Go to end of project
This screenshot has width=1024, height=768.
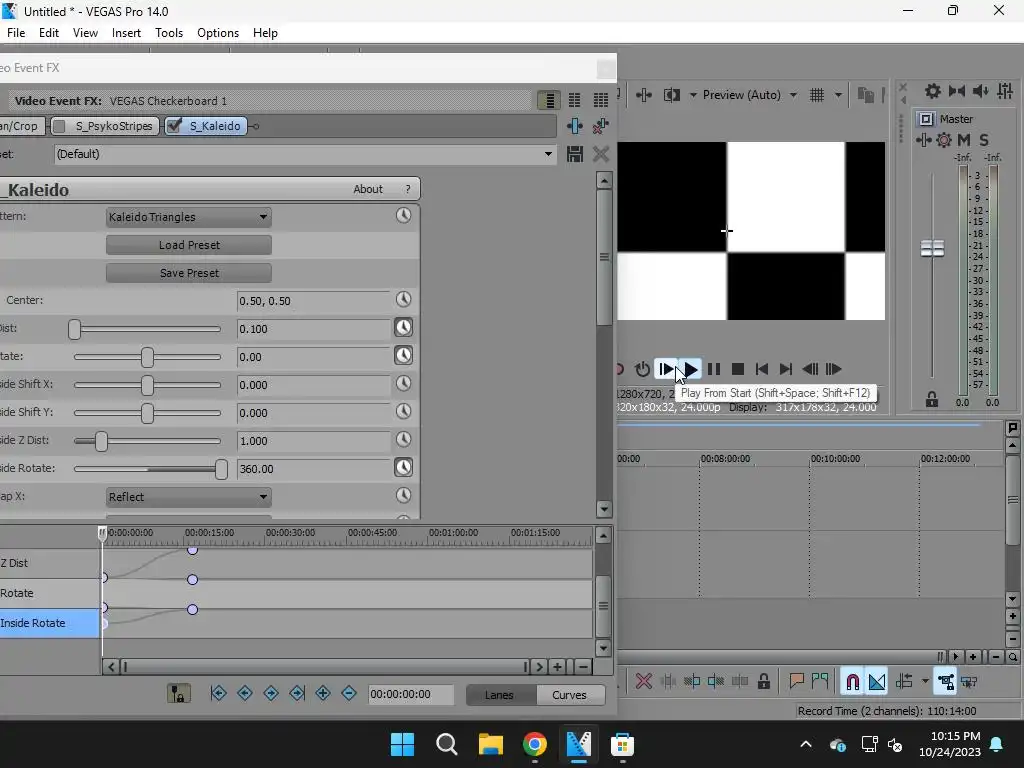tap(786, 370)
